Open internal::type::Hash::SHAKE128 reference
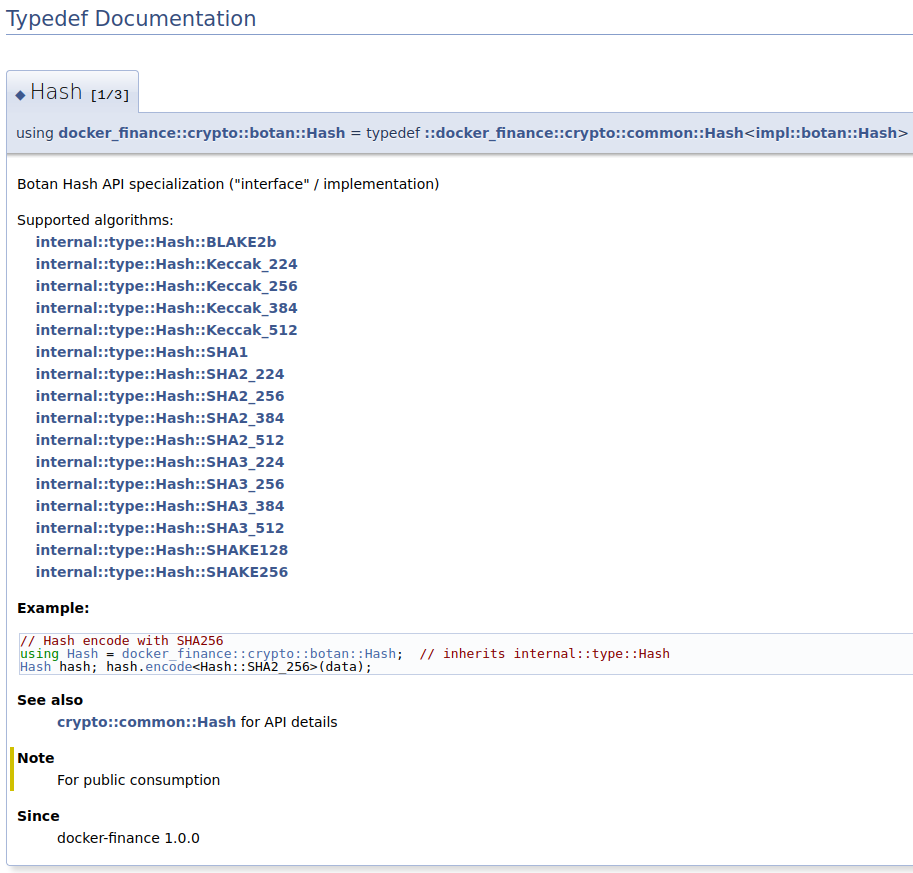This screenshot has height=873, width=913. [162, 550]
